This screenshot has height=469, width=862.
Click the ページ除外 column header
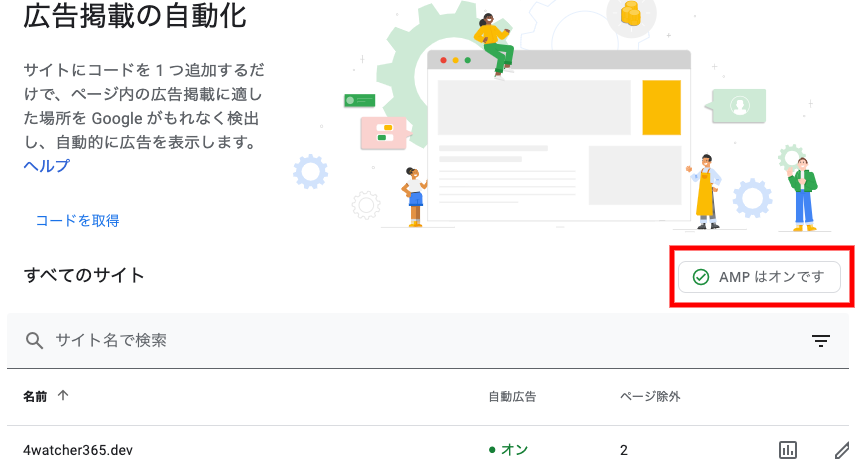(650, 396)
